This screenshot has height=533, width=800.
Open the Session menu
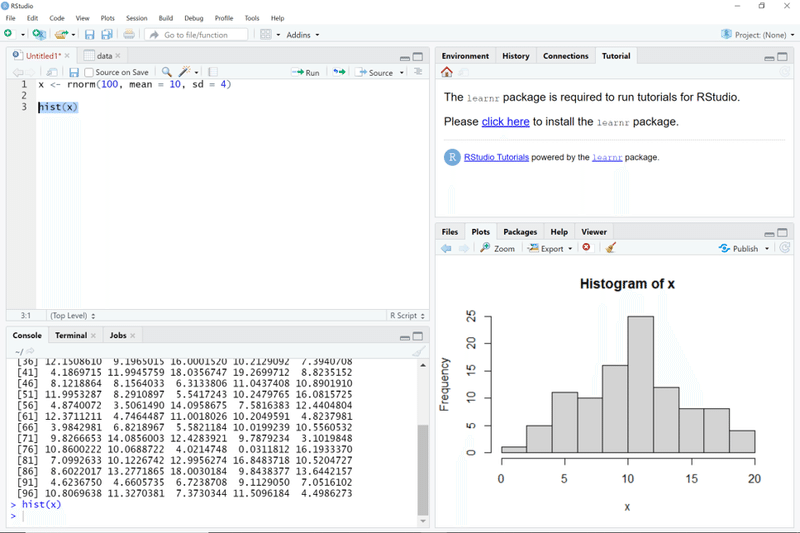pyautogui.click(x=137, y=18)
